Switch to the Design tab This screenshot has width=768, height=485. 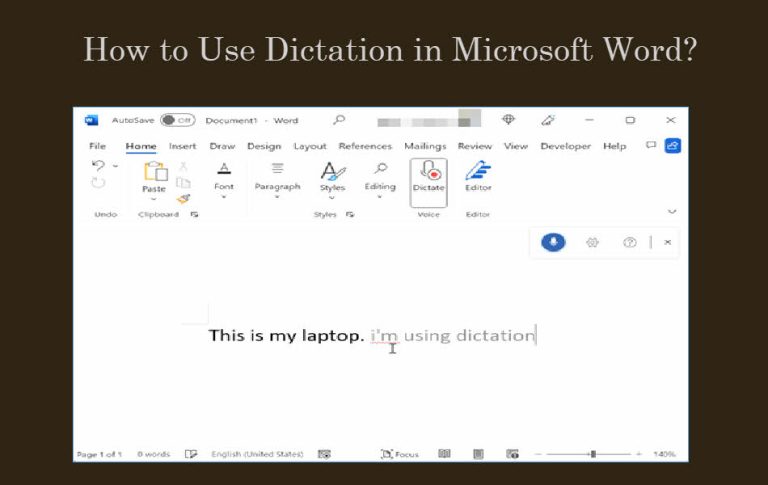coord(264,146)
